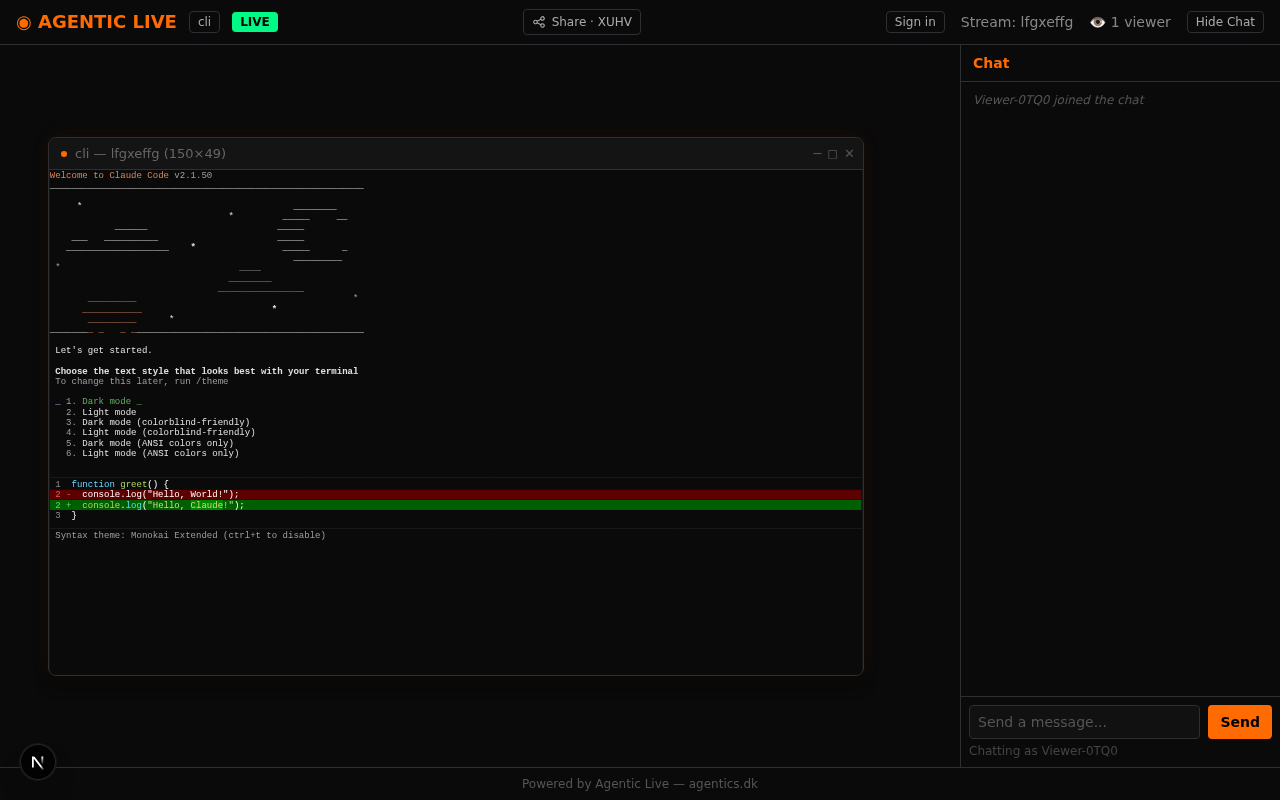
Task: Focus the Send a message input
Action: point(1084,722)
